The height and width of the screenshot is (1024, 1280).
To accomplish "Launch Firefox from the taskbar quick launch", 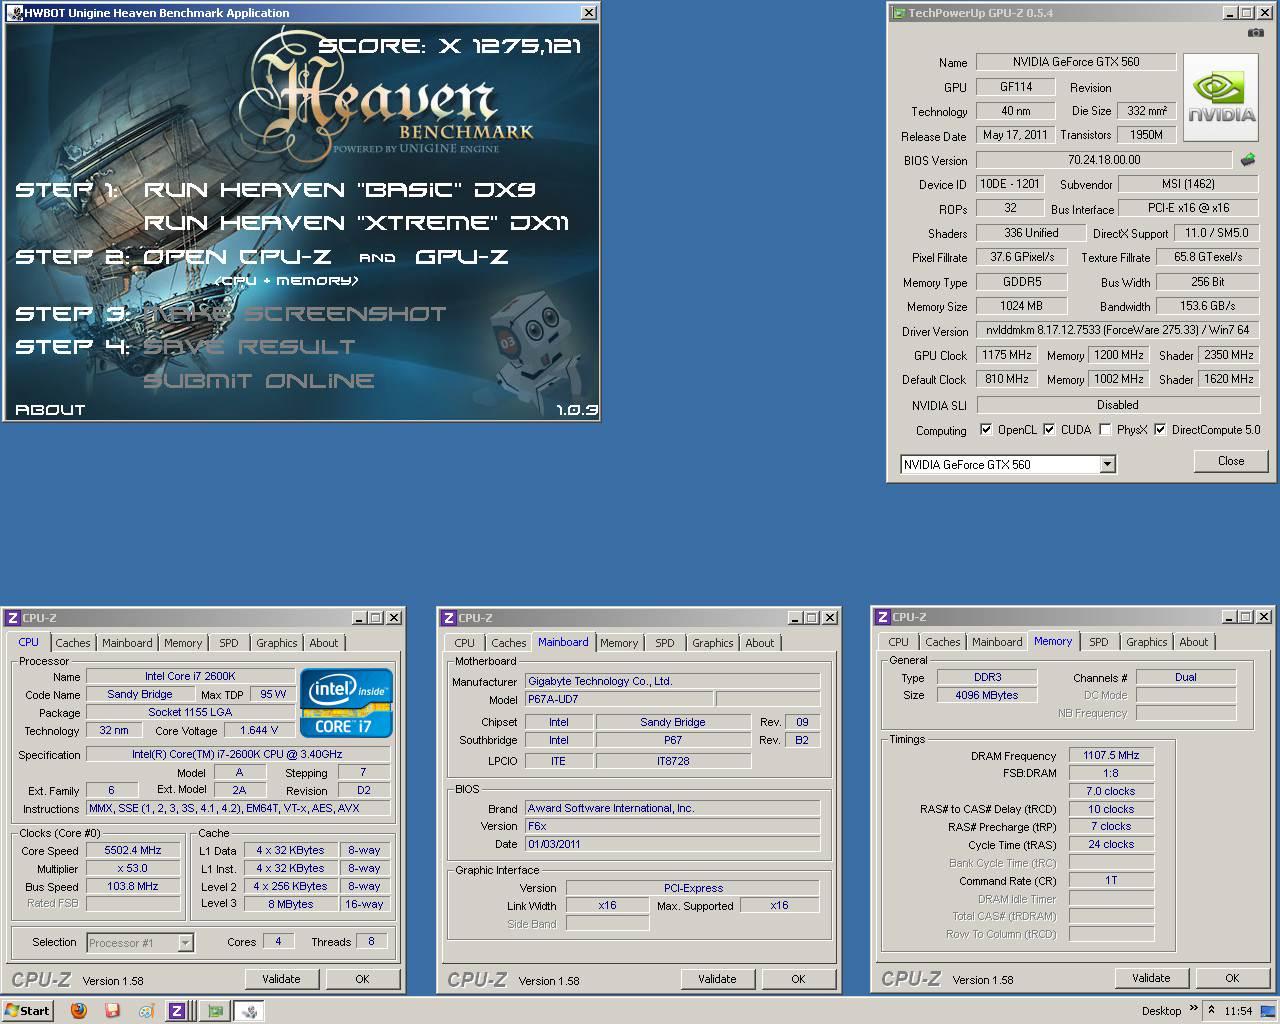I will tap(79, 1010).
